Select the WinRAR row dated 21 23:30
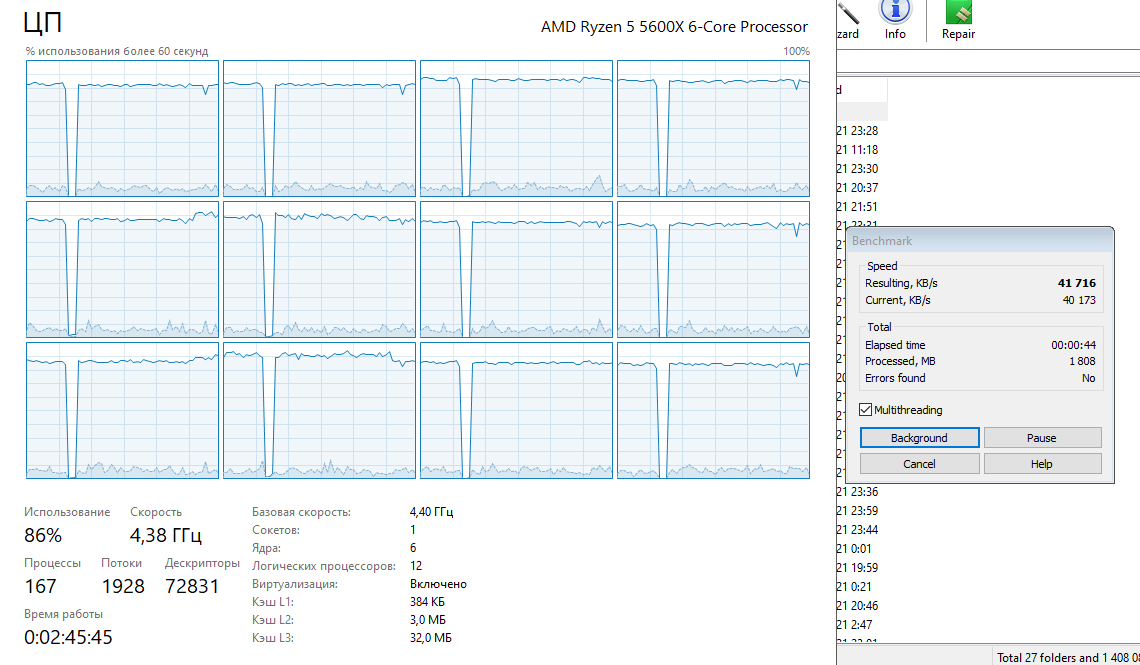 857,169
